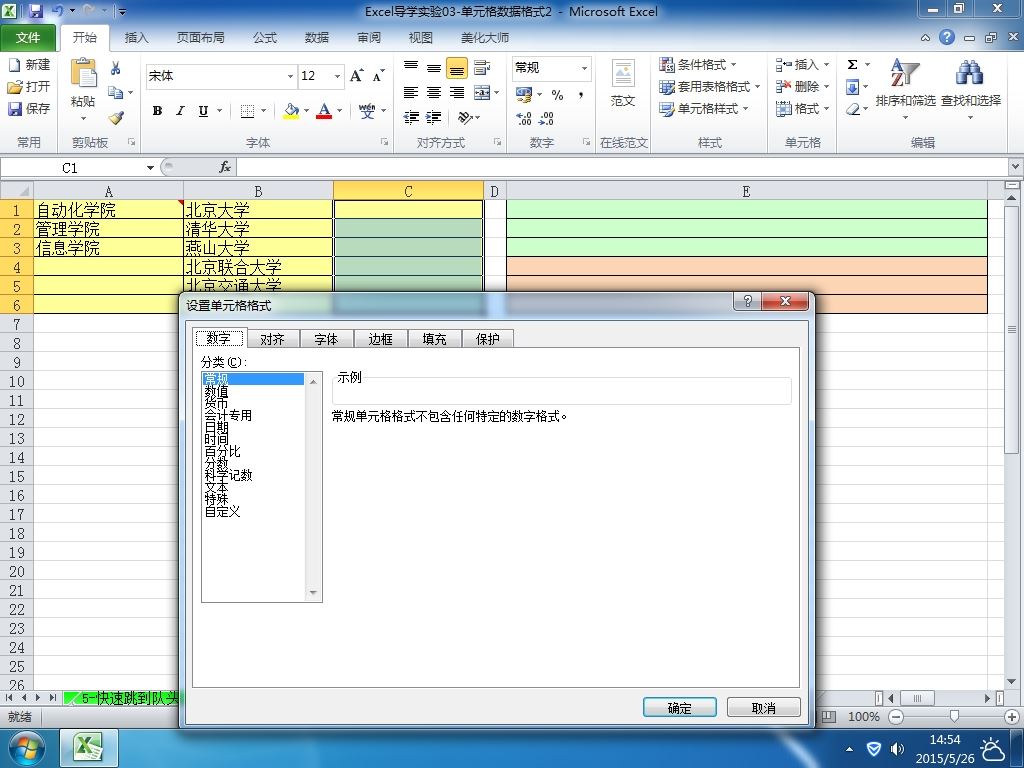1024x768 pixels.
Task: Align text to top
Action: pos(411,67)
